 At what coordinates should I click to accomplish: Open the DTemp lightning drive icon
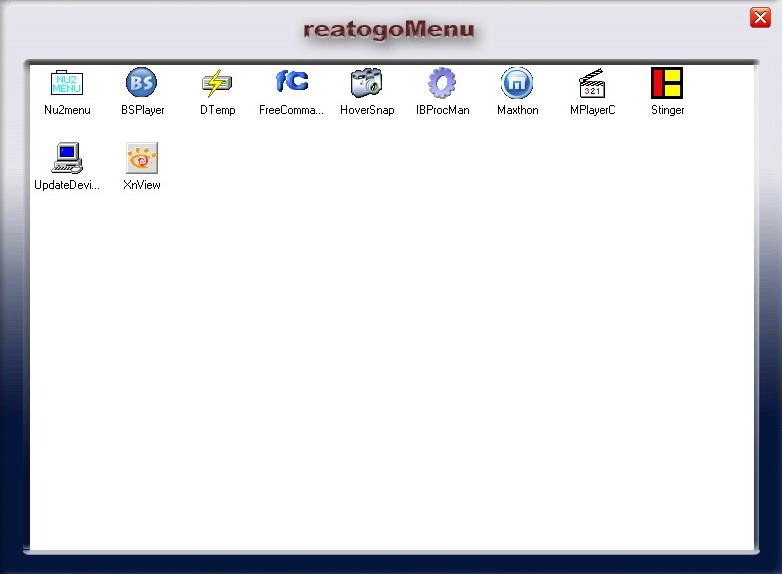(x=217, y=83)
